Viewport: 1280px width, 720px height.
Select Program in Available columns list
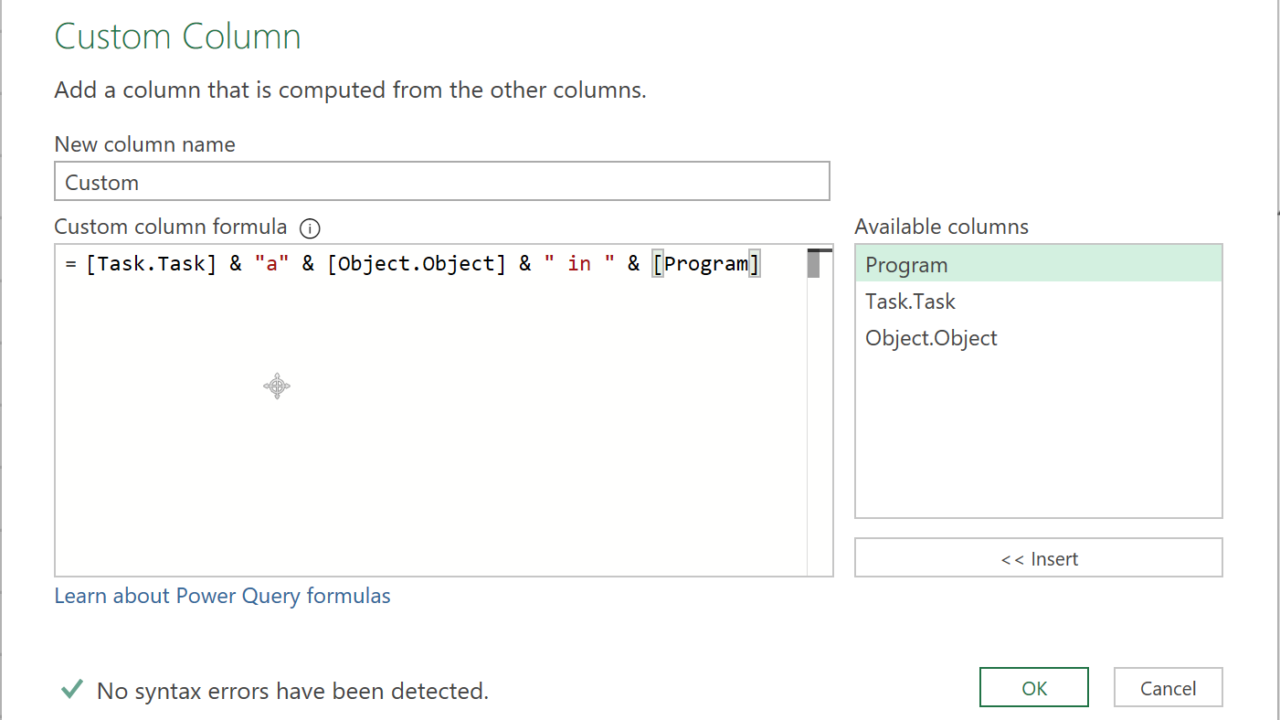tap(1038, 265)
